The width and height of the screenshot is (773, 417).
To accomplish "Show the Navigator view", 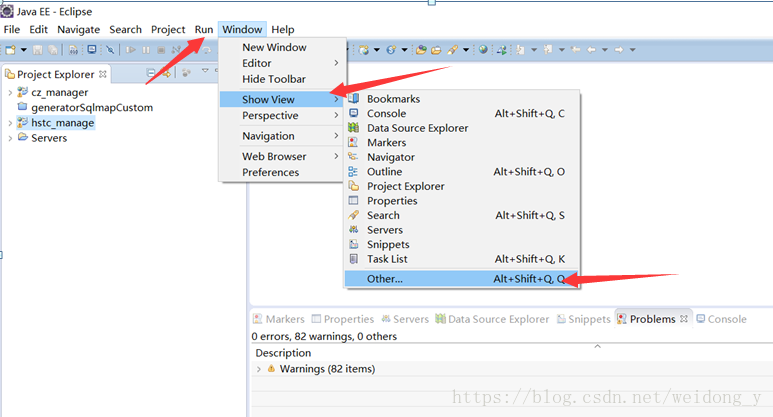I will tap(462, 157).
